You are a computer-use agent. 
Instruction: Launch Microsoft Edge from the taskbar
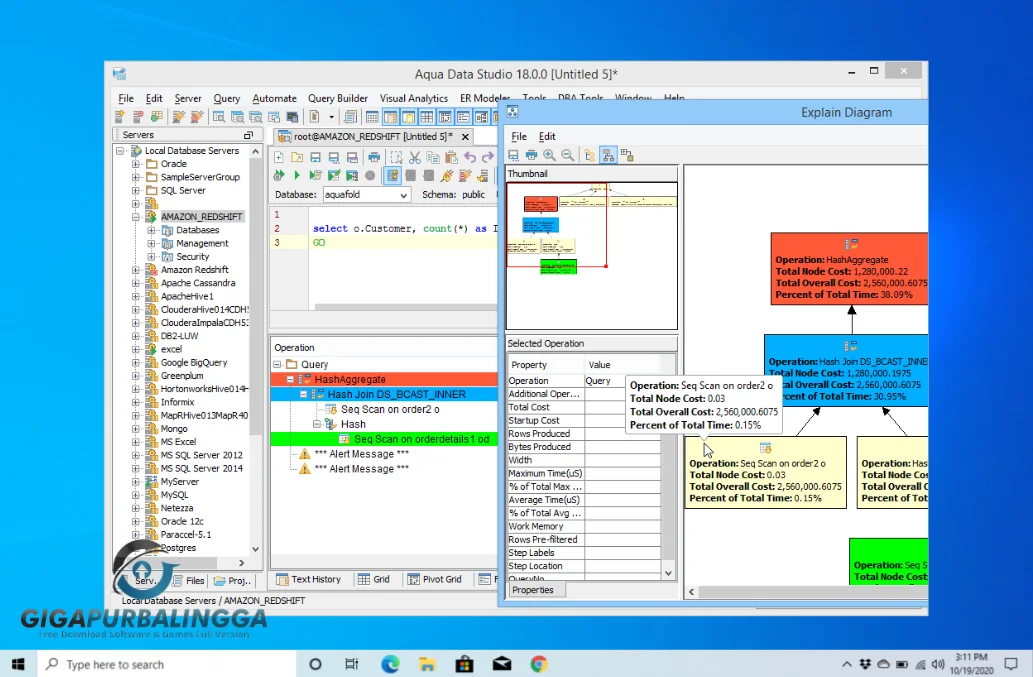click(x=389, y=663)
